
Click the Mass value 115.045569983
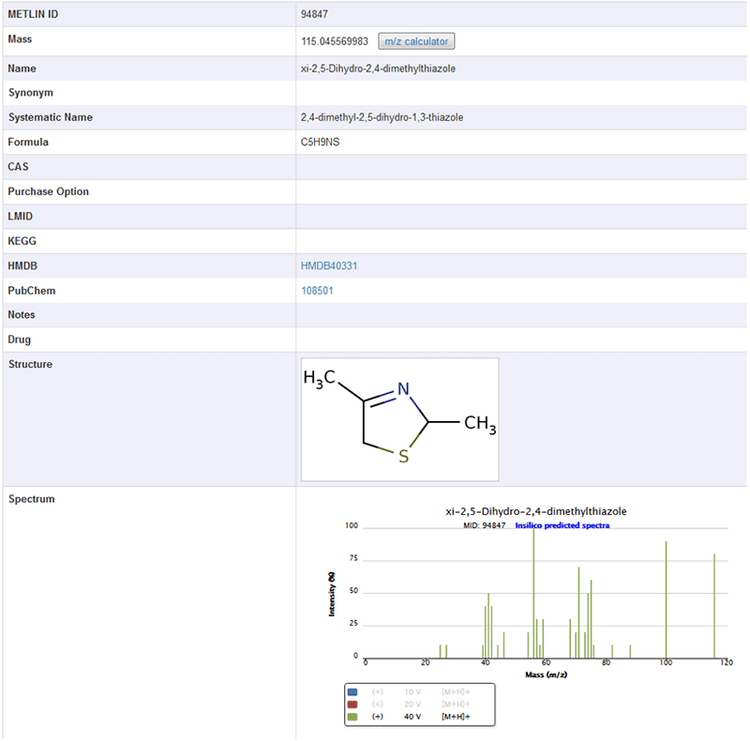click(x=335, y=42)
